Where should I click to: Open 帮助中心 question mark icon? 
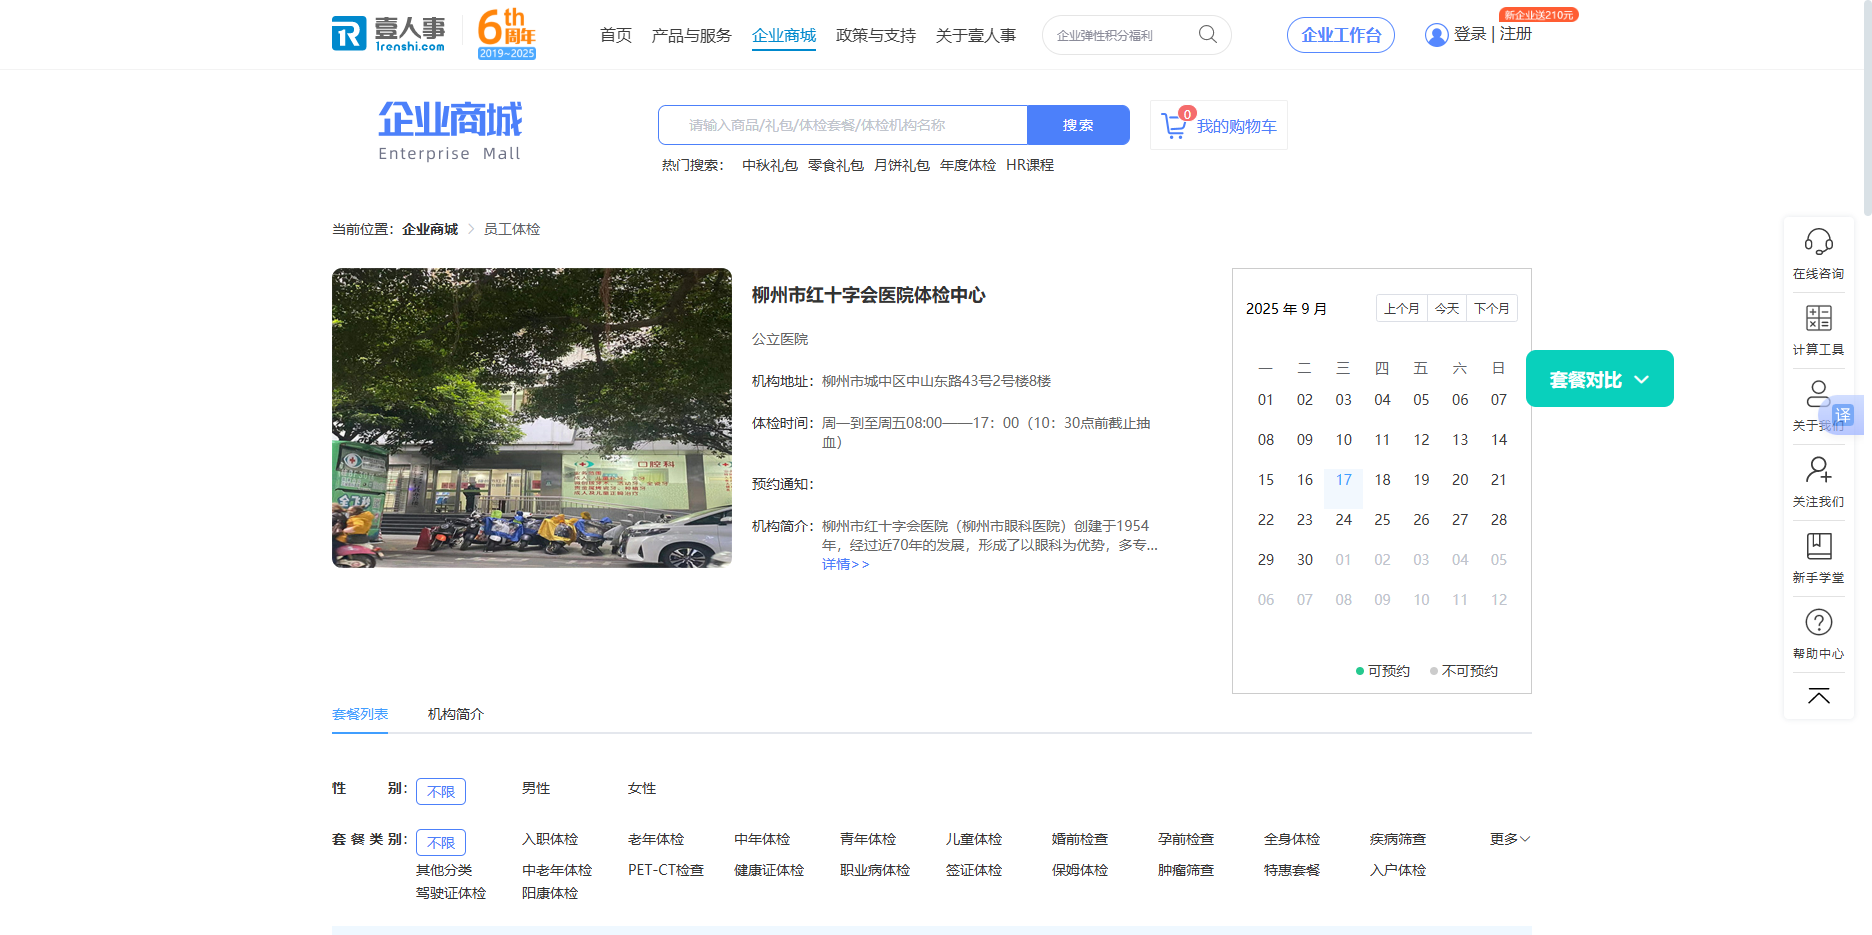[1818, 622]
